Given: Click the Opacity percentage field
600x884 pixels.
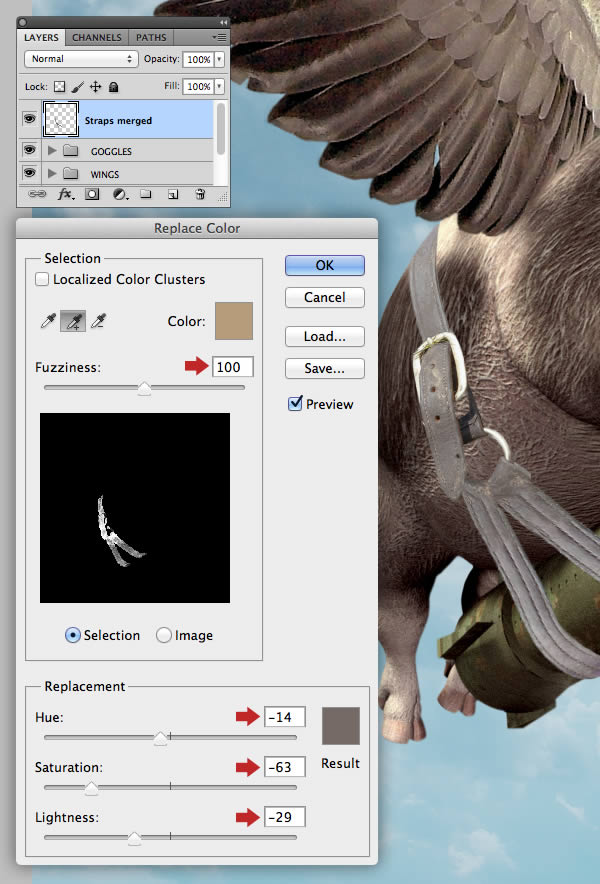Looking at the screenshot, I should [x=198, y=59].
